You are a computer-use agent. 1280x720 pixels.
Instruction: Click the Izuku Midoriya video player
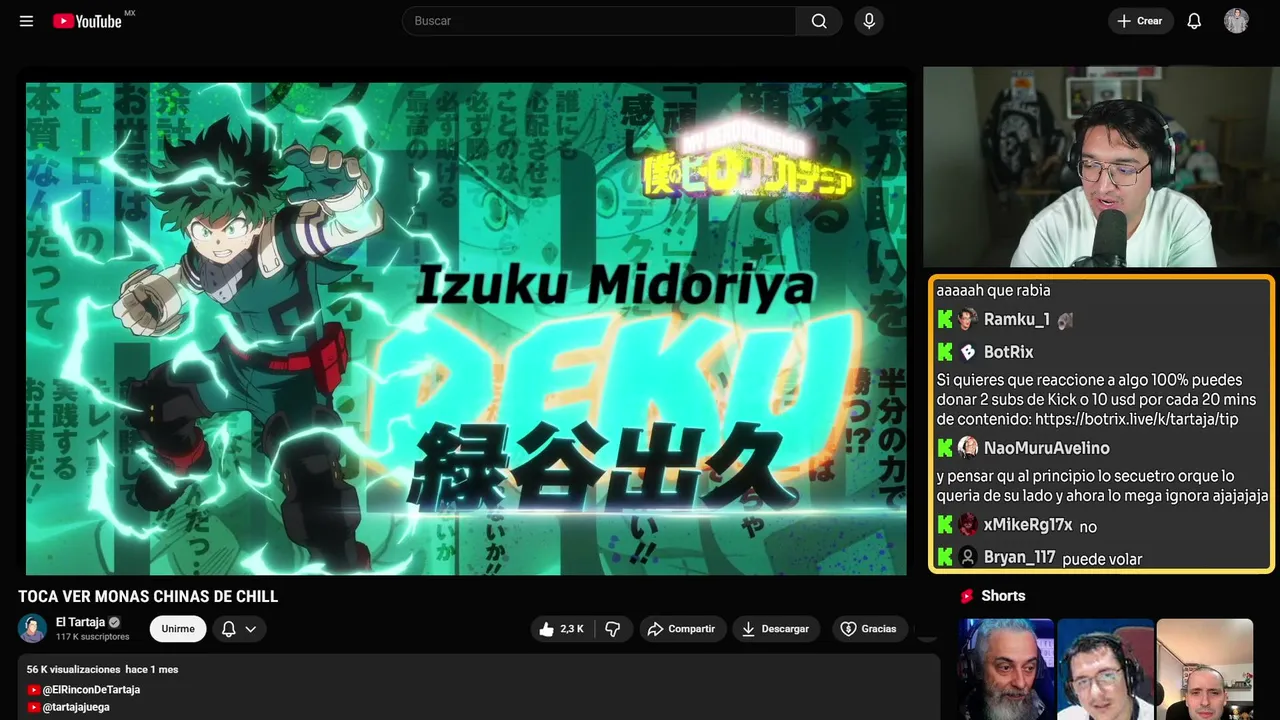[466, 328]
